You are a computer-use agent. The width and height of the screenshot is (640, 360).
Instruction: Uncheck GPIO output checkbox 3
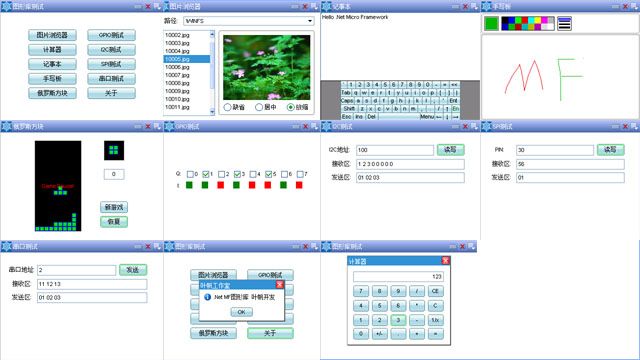[x=237, y=174]
